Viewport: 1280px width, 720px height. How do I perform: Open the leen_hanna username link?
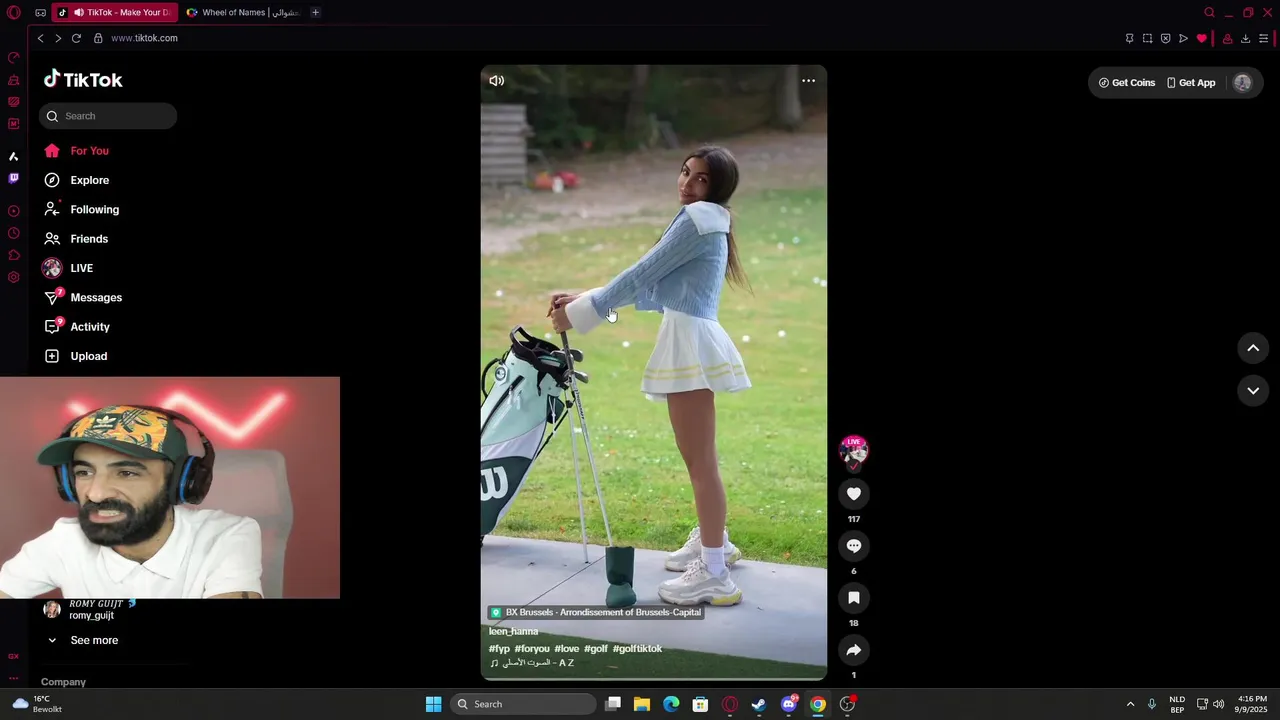point(513,632)
